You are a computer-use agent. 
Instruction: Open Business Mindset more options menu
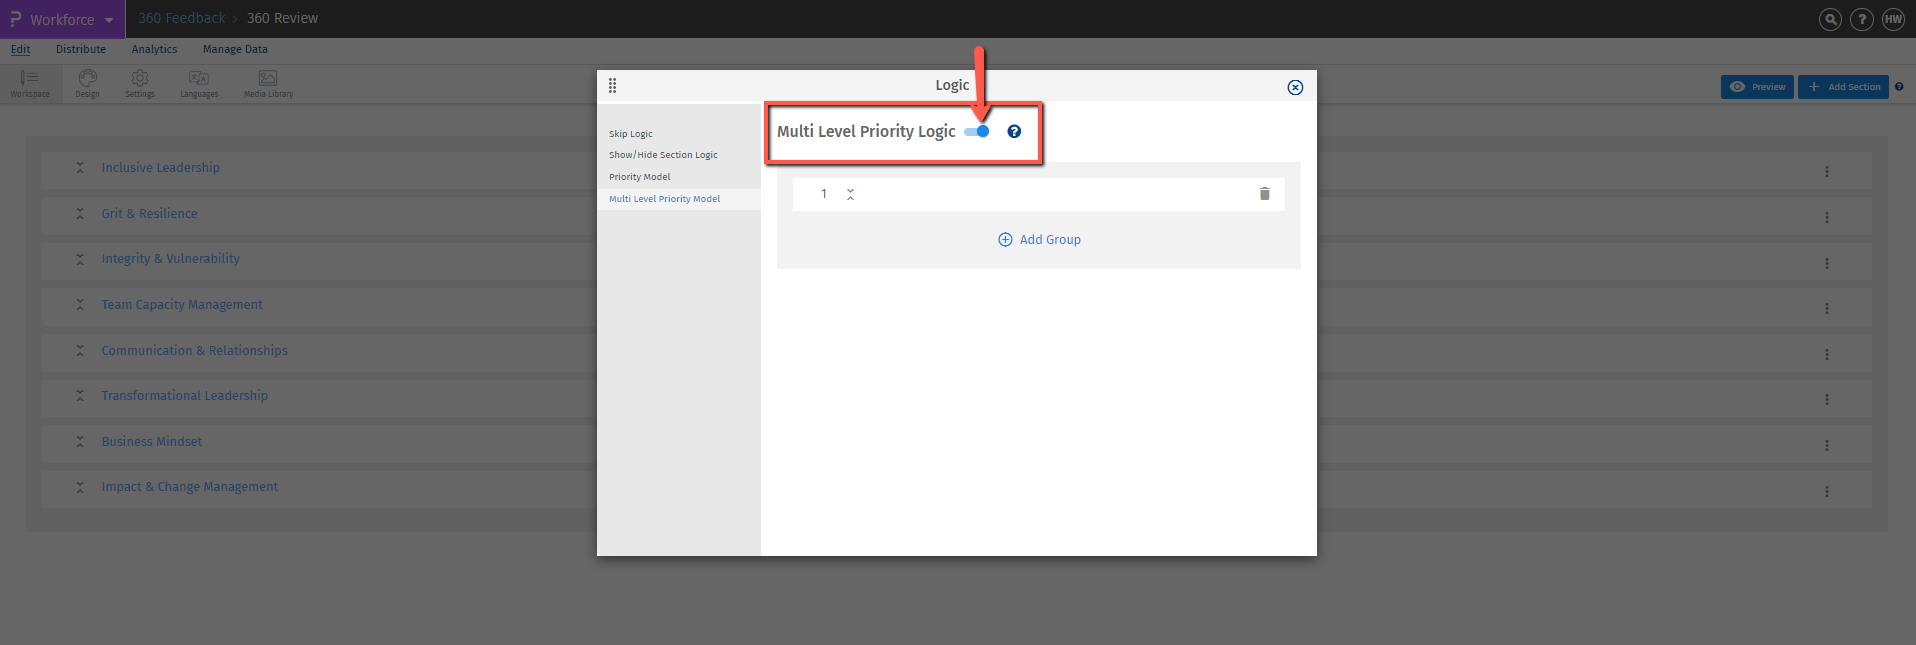1827,446
